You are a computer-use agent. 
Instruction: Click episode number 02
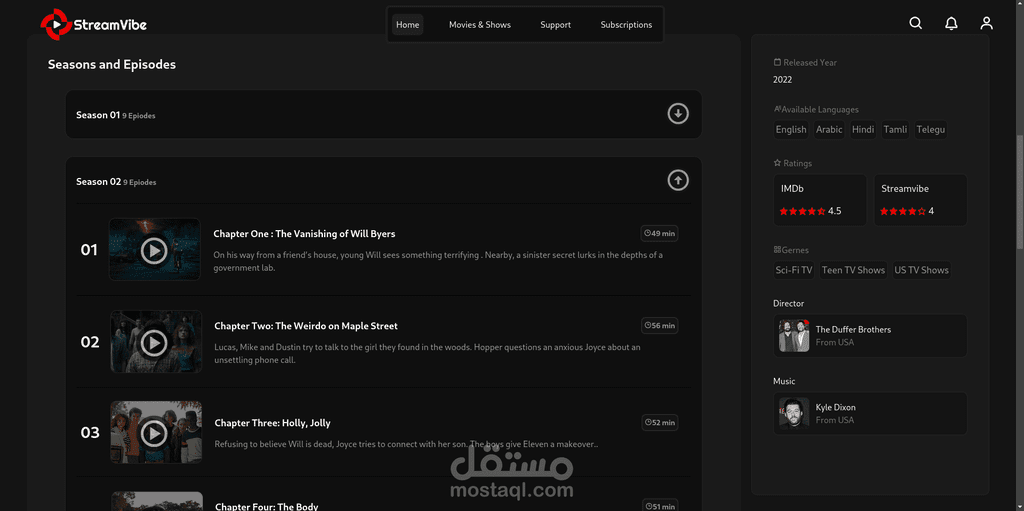click(89, 342)
